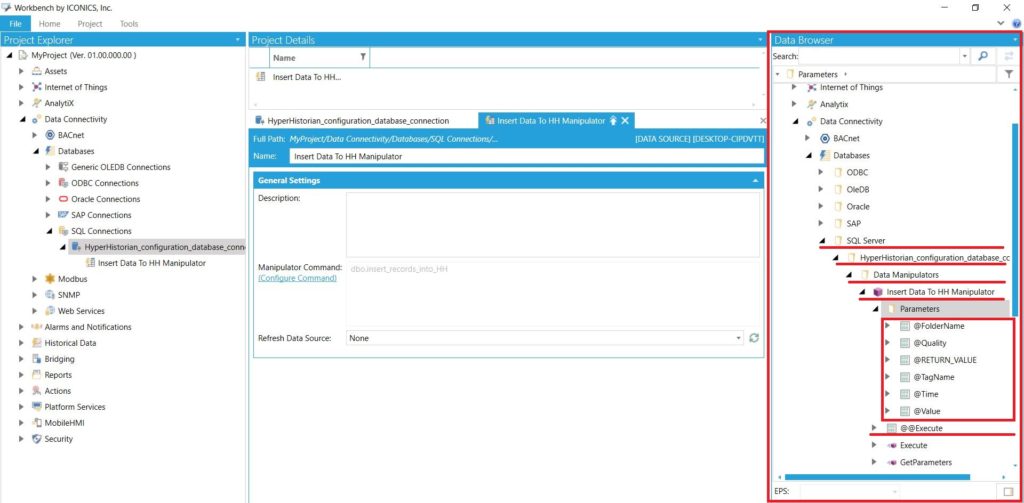Select the Internet of Things icon in Project Explorer
Screen dimensions: 1024x503
[37, 87]
